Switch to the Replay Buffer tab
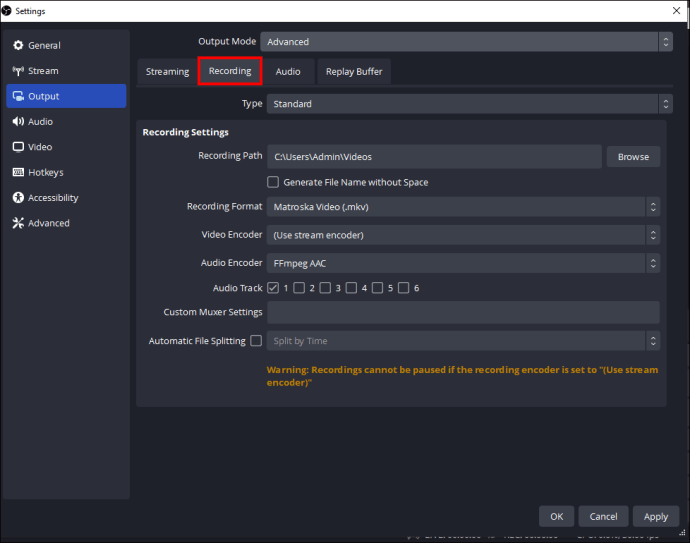 click(x=354, y=71)
